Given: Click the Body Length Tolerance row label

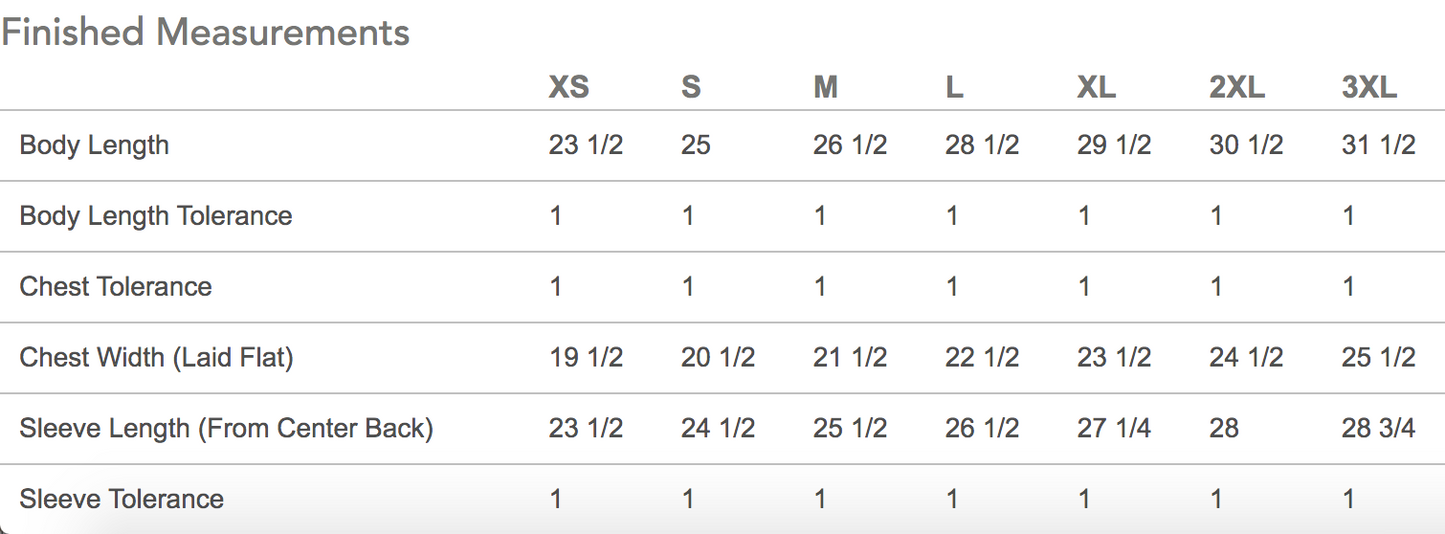Looking at the screenshot, I should click(x=156, y=216).
